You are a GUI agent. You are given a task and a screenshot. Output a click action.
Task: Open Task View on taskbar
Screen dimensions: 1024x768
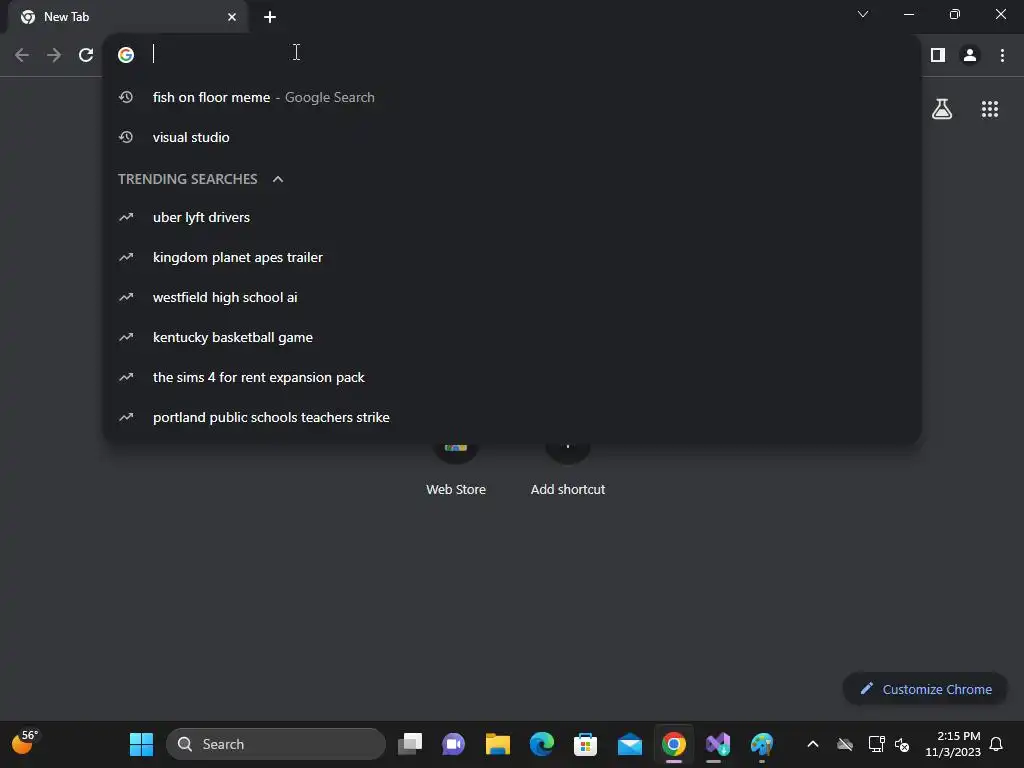[x=410, y=744]
